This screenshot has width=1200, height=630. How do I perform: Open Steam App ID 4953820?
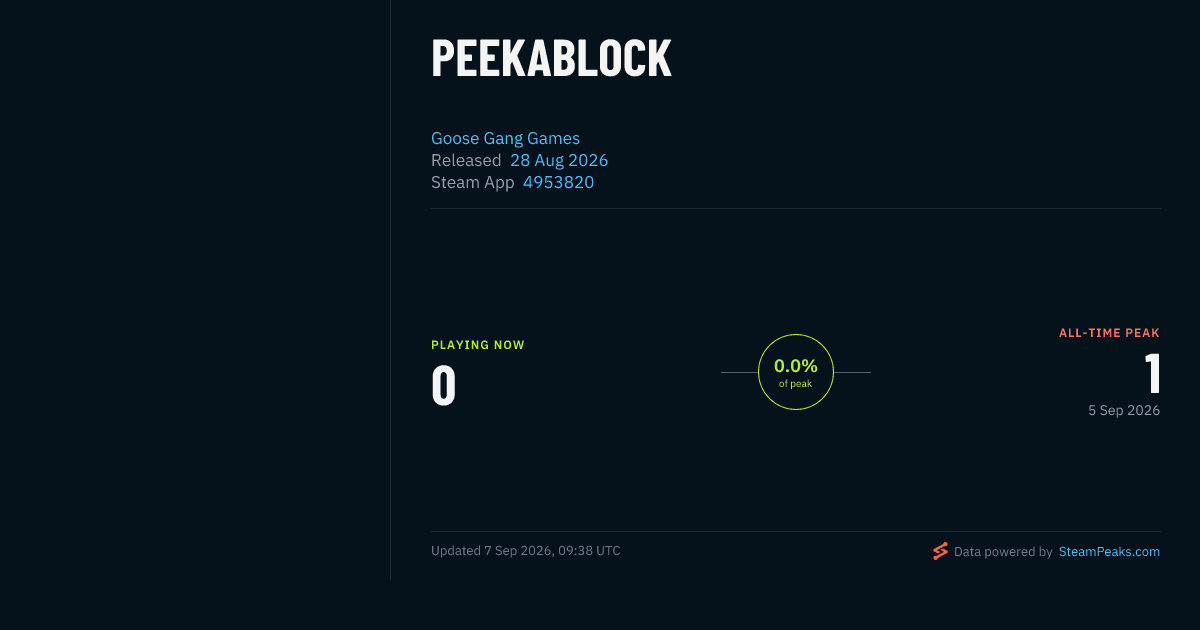[558, 182]
